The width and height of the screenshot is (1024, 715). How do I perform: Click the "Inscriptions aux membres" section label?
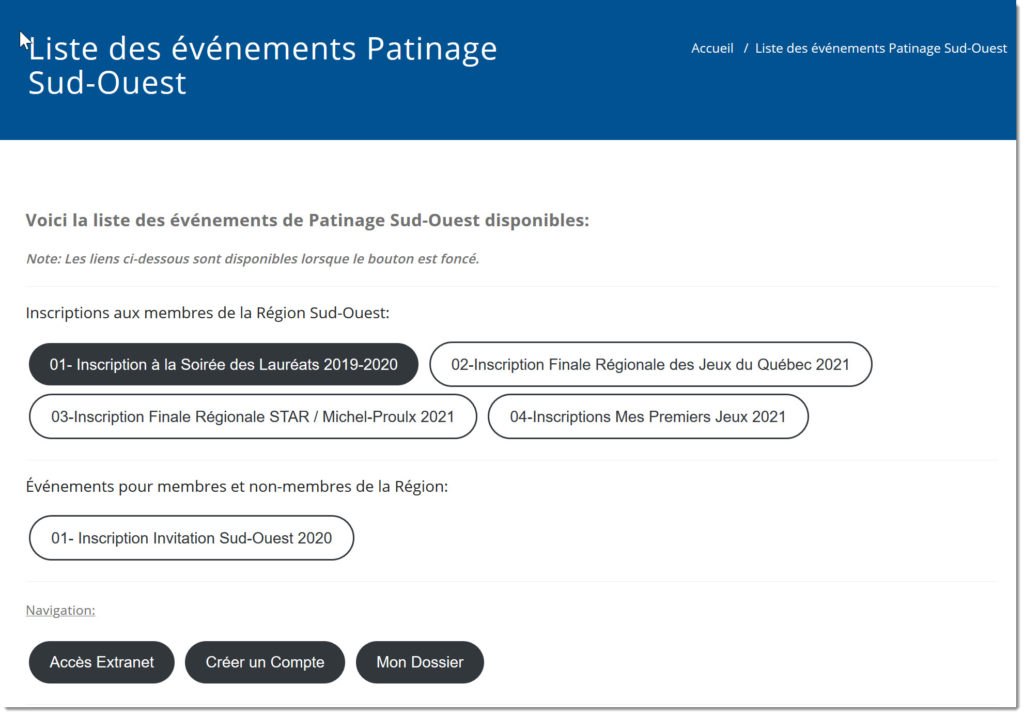(207, 313)
